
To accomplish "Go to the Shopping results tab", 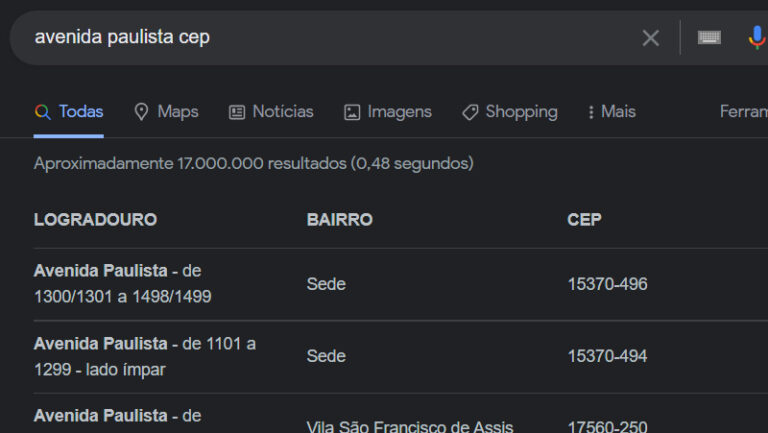I will click(521, 112).
